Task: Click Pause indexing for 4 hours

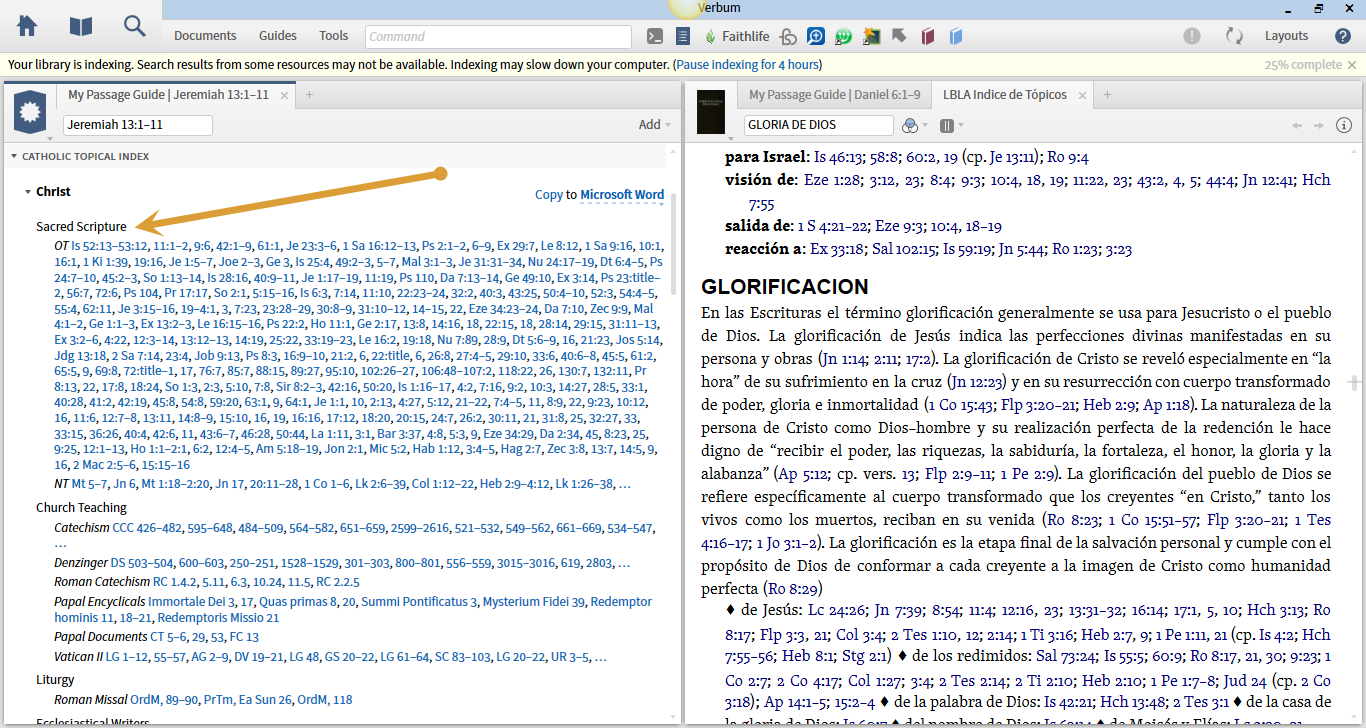Action: 747,65
